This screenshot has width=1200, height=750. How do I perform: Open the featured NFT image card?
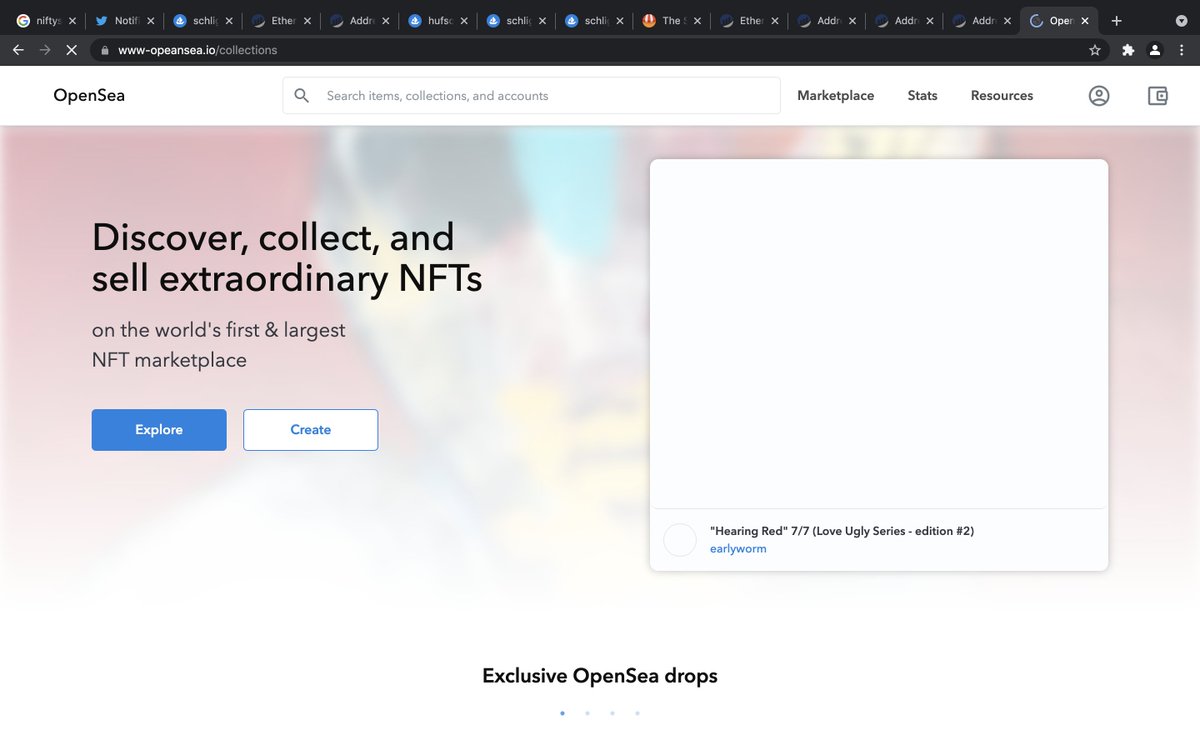point(879,334)
